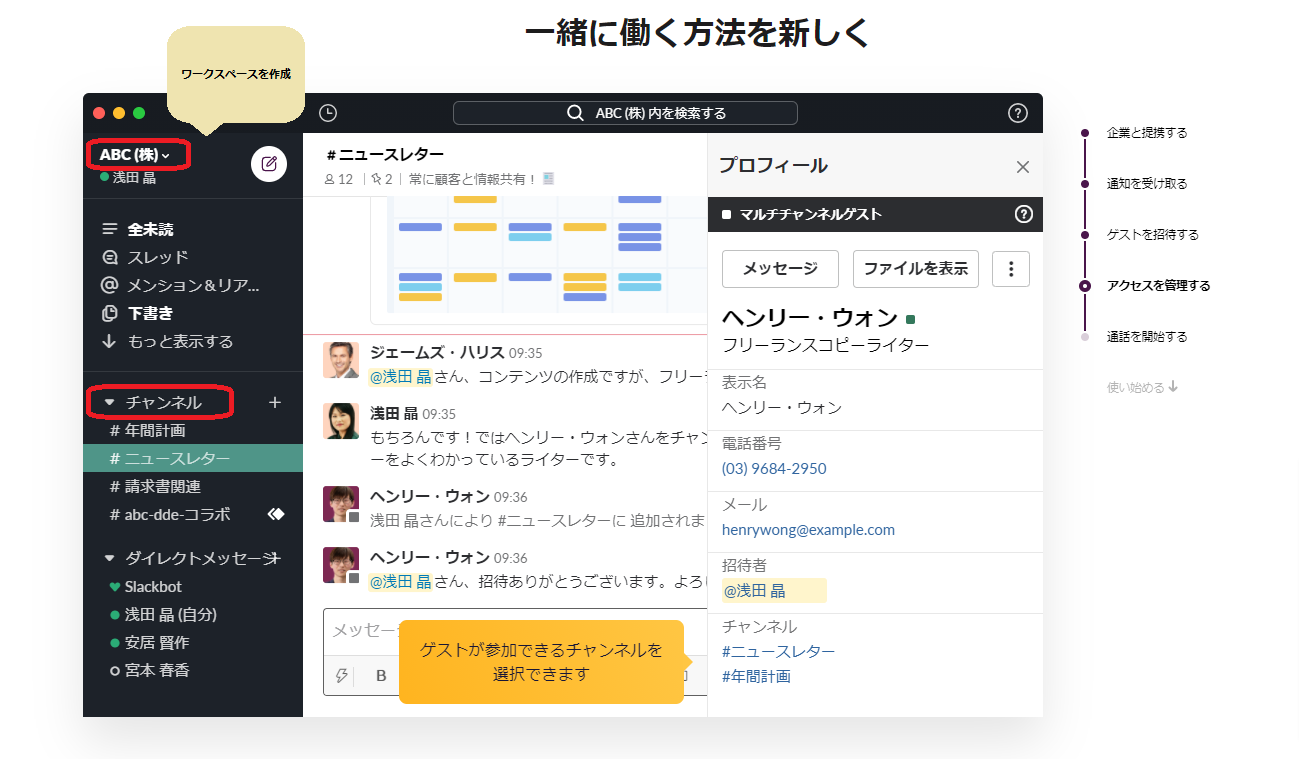Click the message input field
The image size is (1299, 759).
pos(515,630)
